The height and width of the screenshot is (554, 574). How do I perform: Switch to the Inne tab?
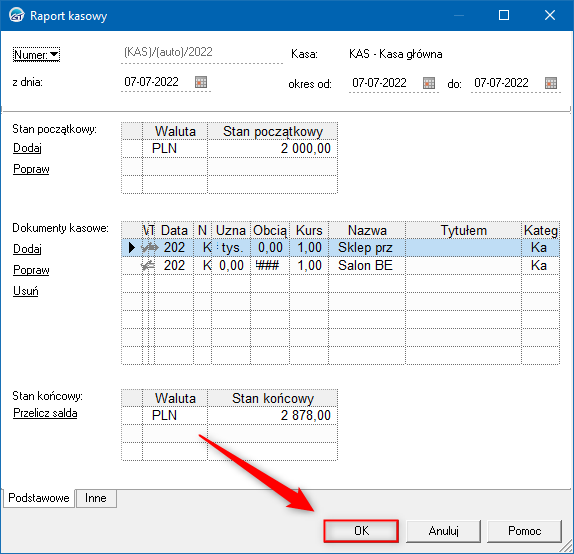pos(96,498)
